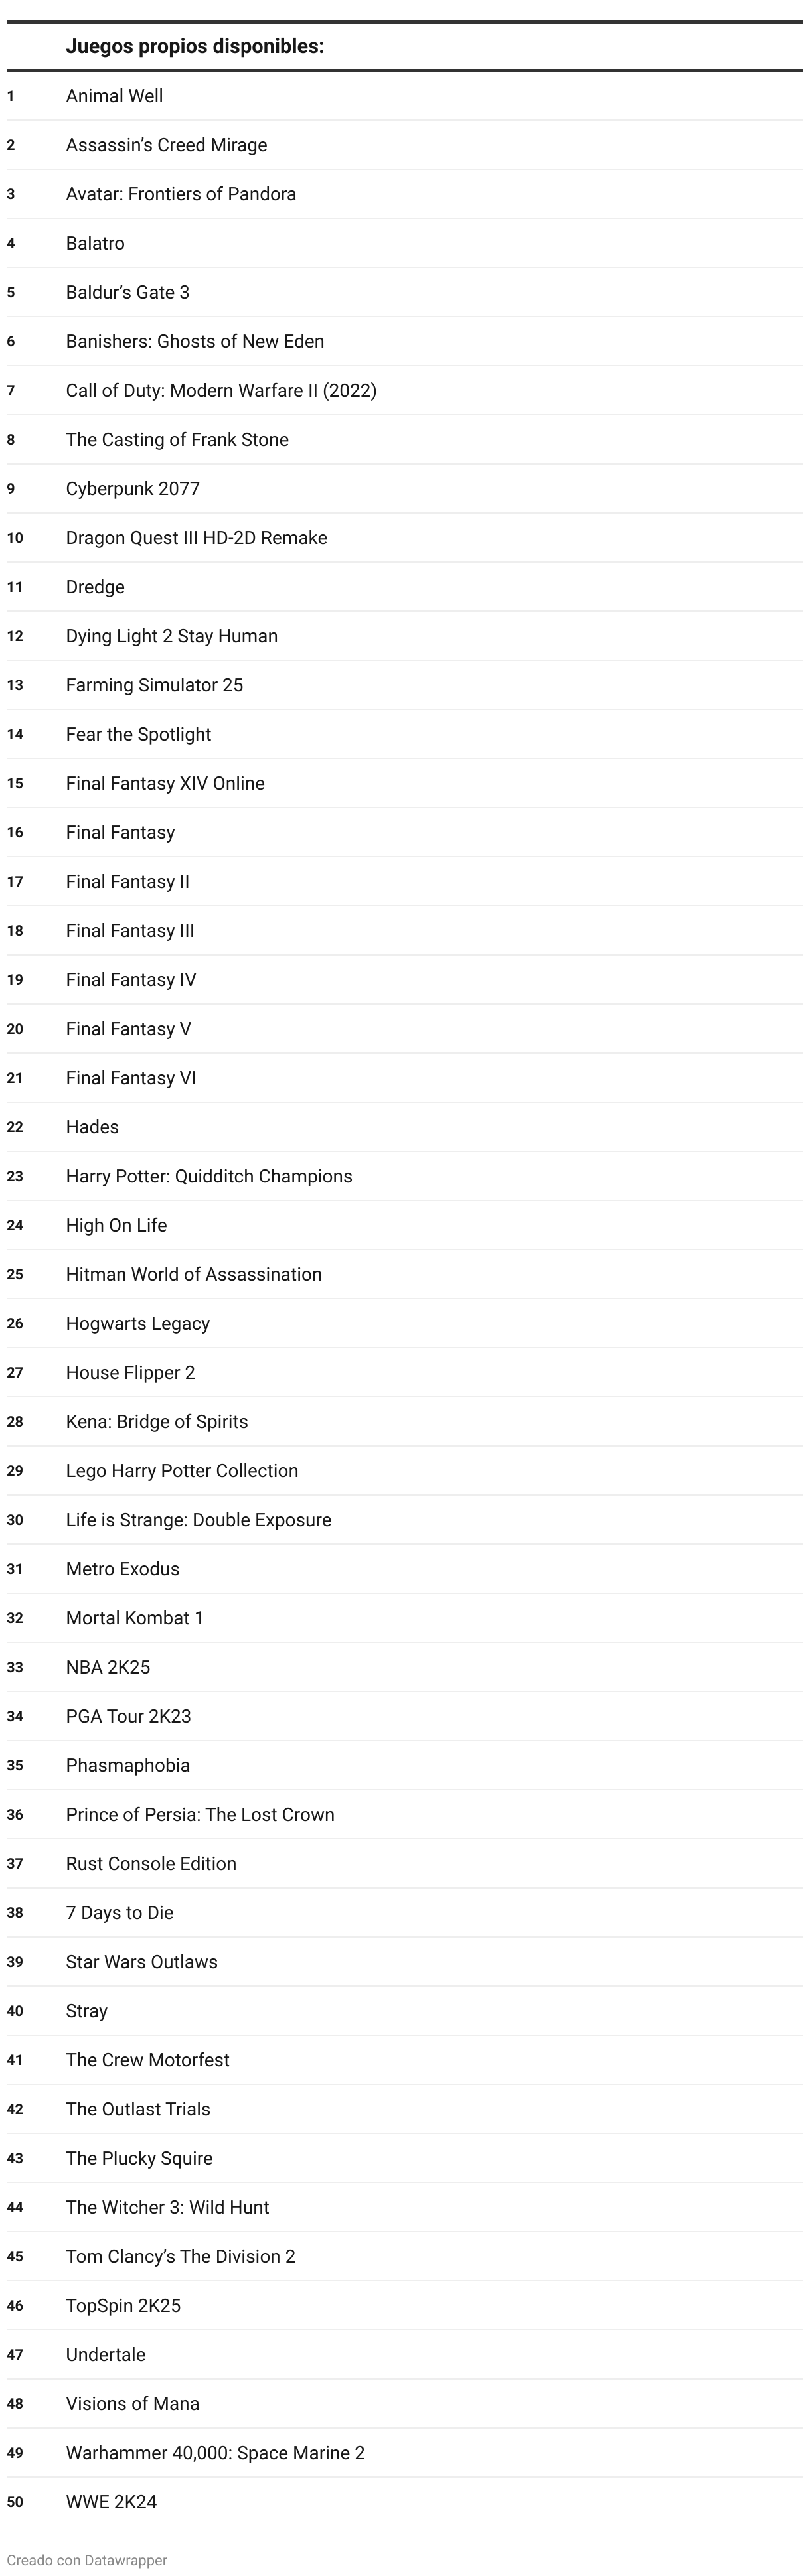Click Warhammer 40,000: Space Marine 2

pos(215,2452)
